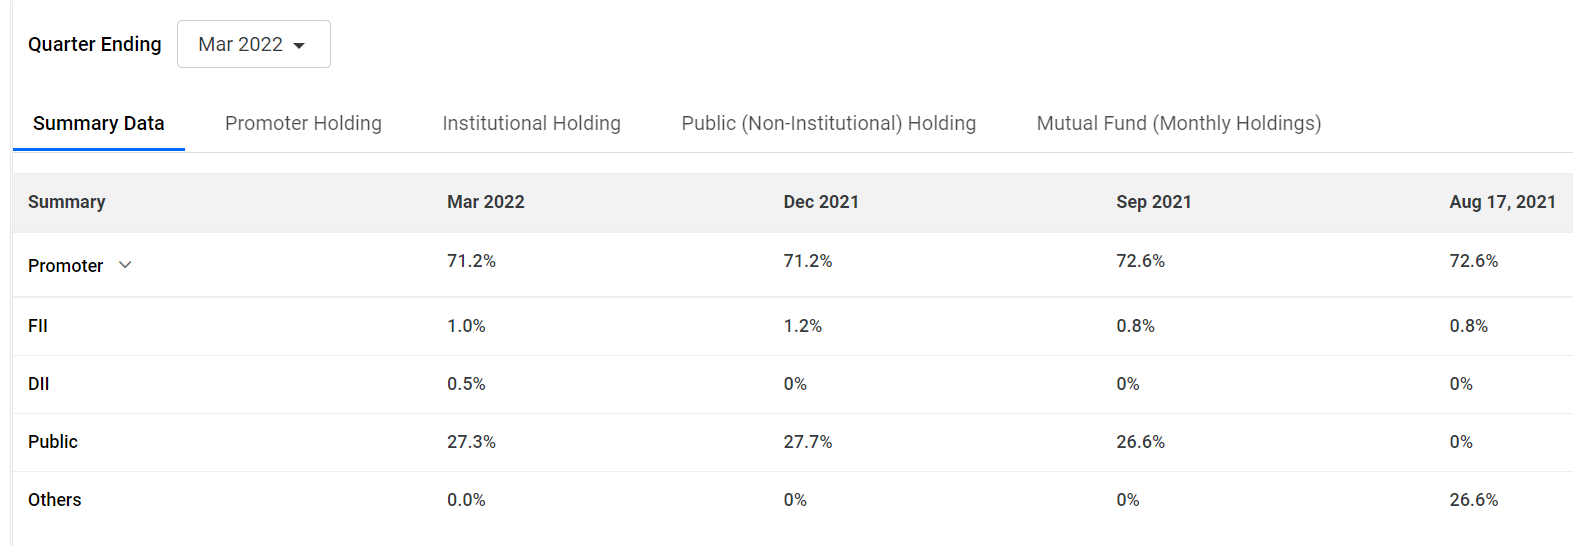The image size is (1573, 546).
Task: Go to Public (Non-Institutional) Holding tab
Action: pyautogui.click(x=828, y=123)
